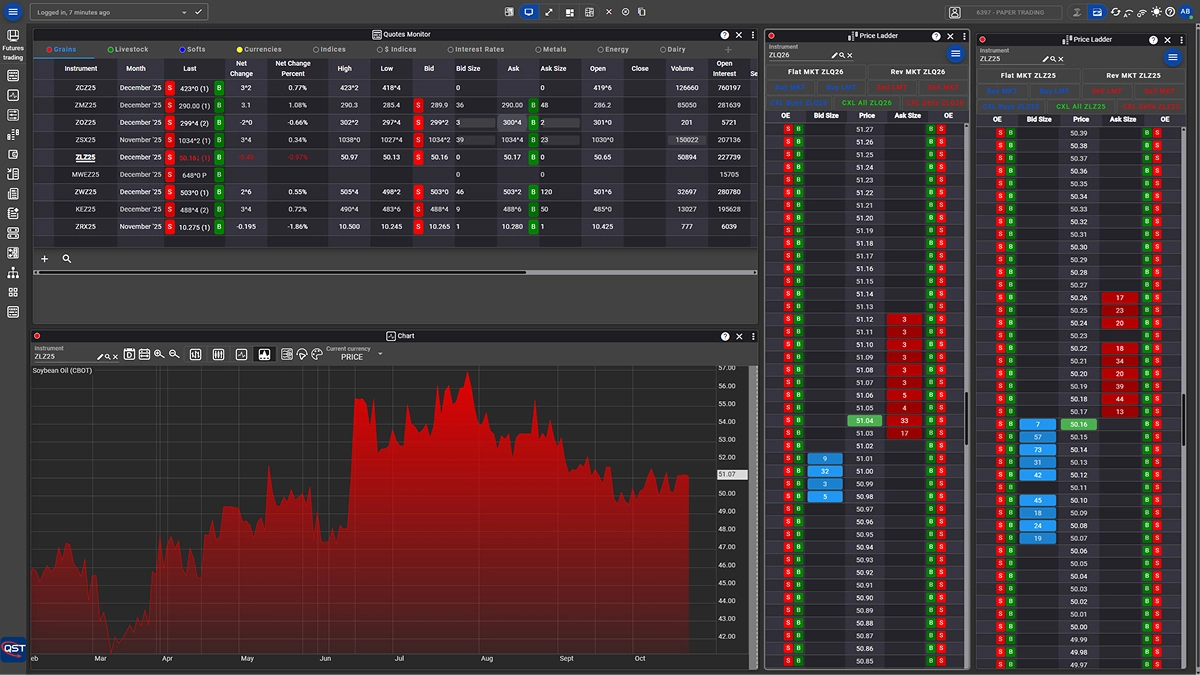This screenshot has width=1200, height=675.
Task: Select the Indices radio tab
Action: 330,49
